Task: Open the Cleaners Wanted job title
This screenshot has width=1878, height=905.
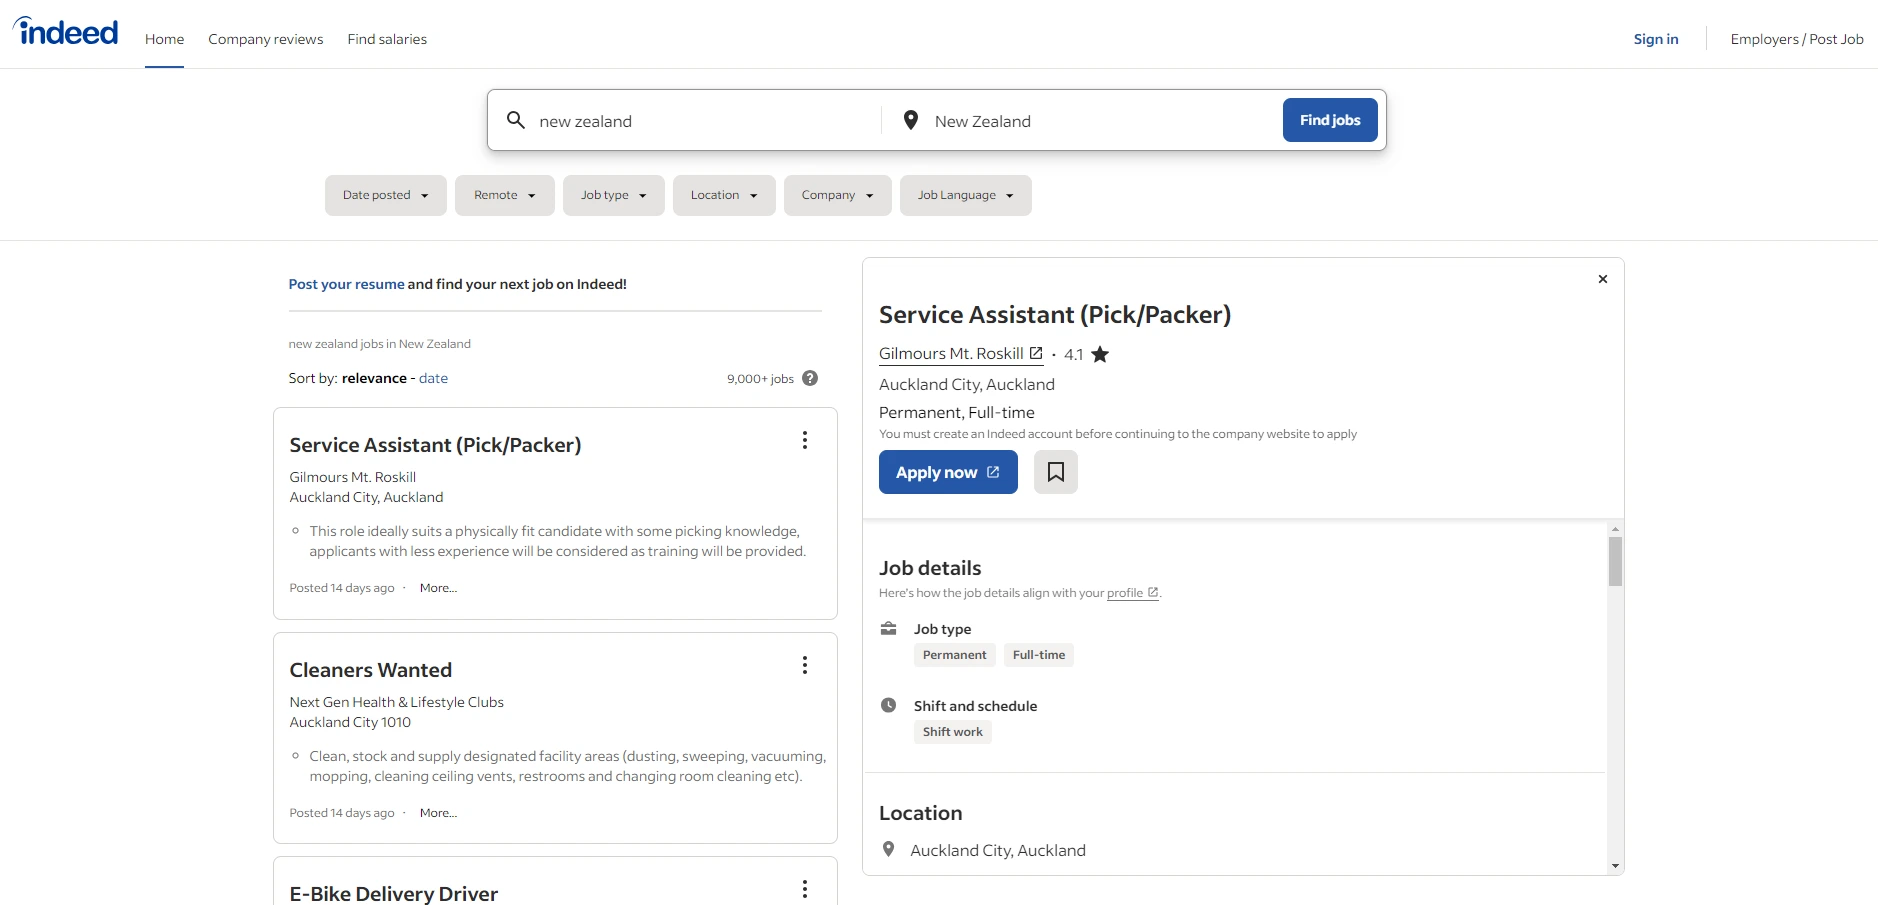Action: click(371, 670)
